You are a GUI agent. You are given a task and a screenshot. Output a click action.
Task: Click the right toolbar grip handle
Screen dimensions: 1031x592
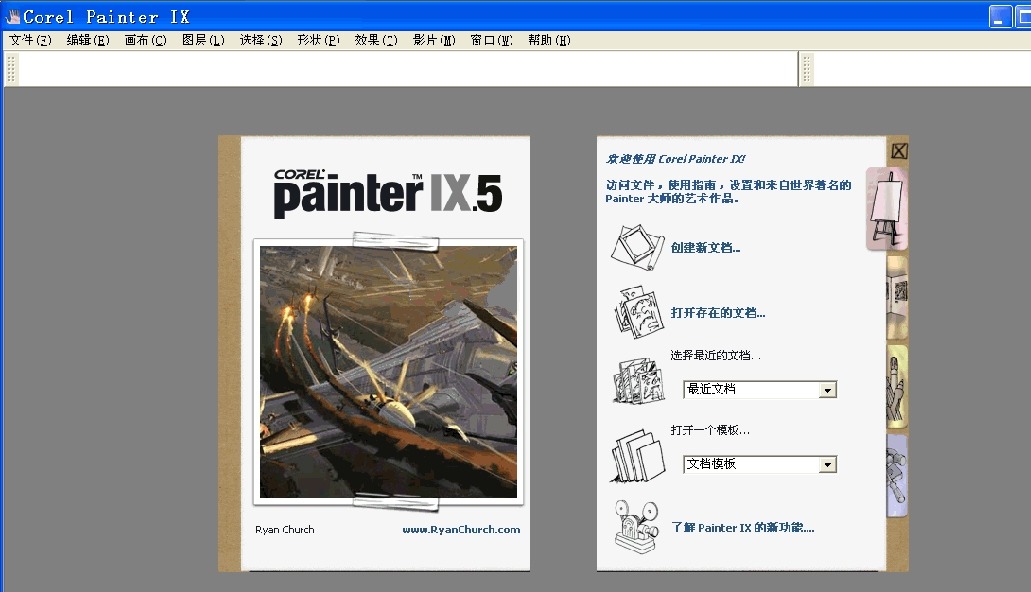coord(807,69)
